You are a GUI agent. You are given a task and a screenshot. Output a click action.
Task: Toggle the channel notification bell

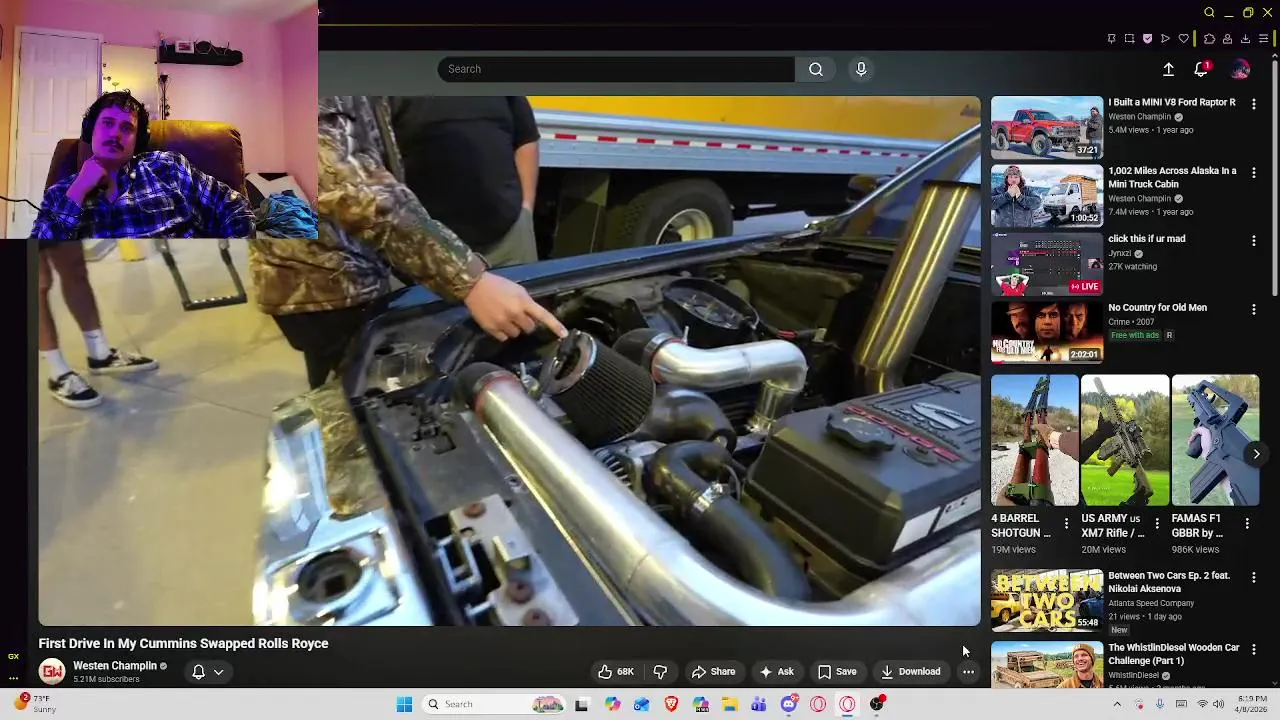[198, 672]
